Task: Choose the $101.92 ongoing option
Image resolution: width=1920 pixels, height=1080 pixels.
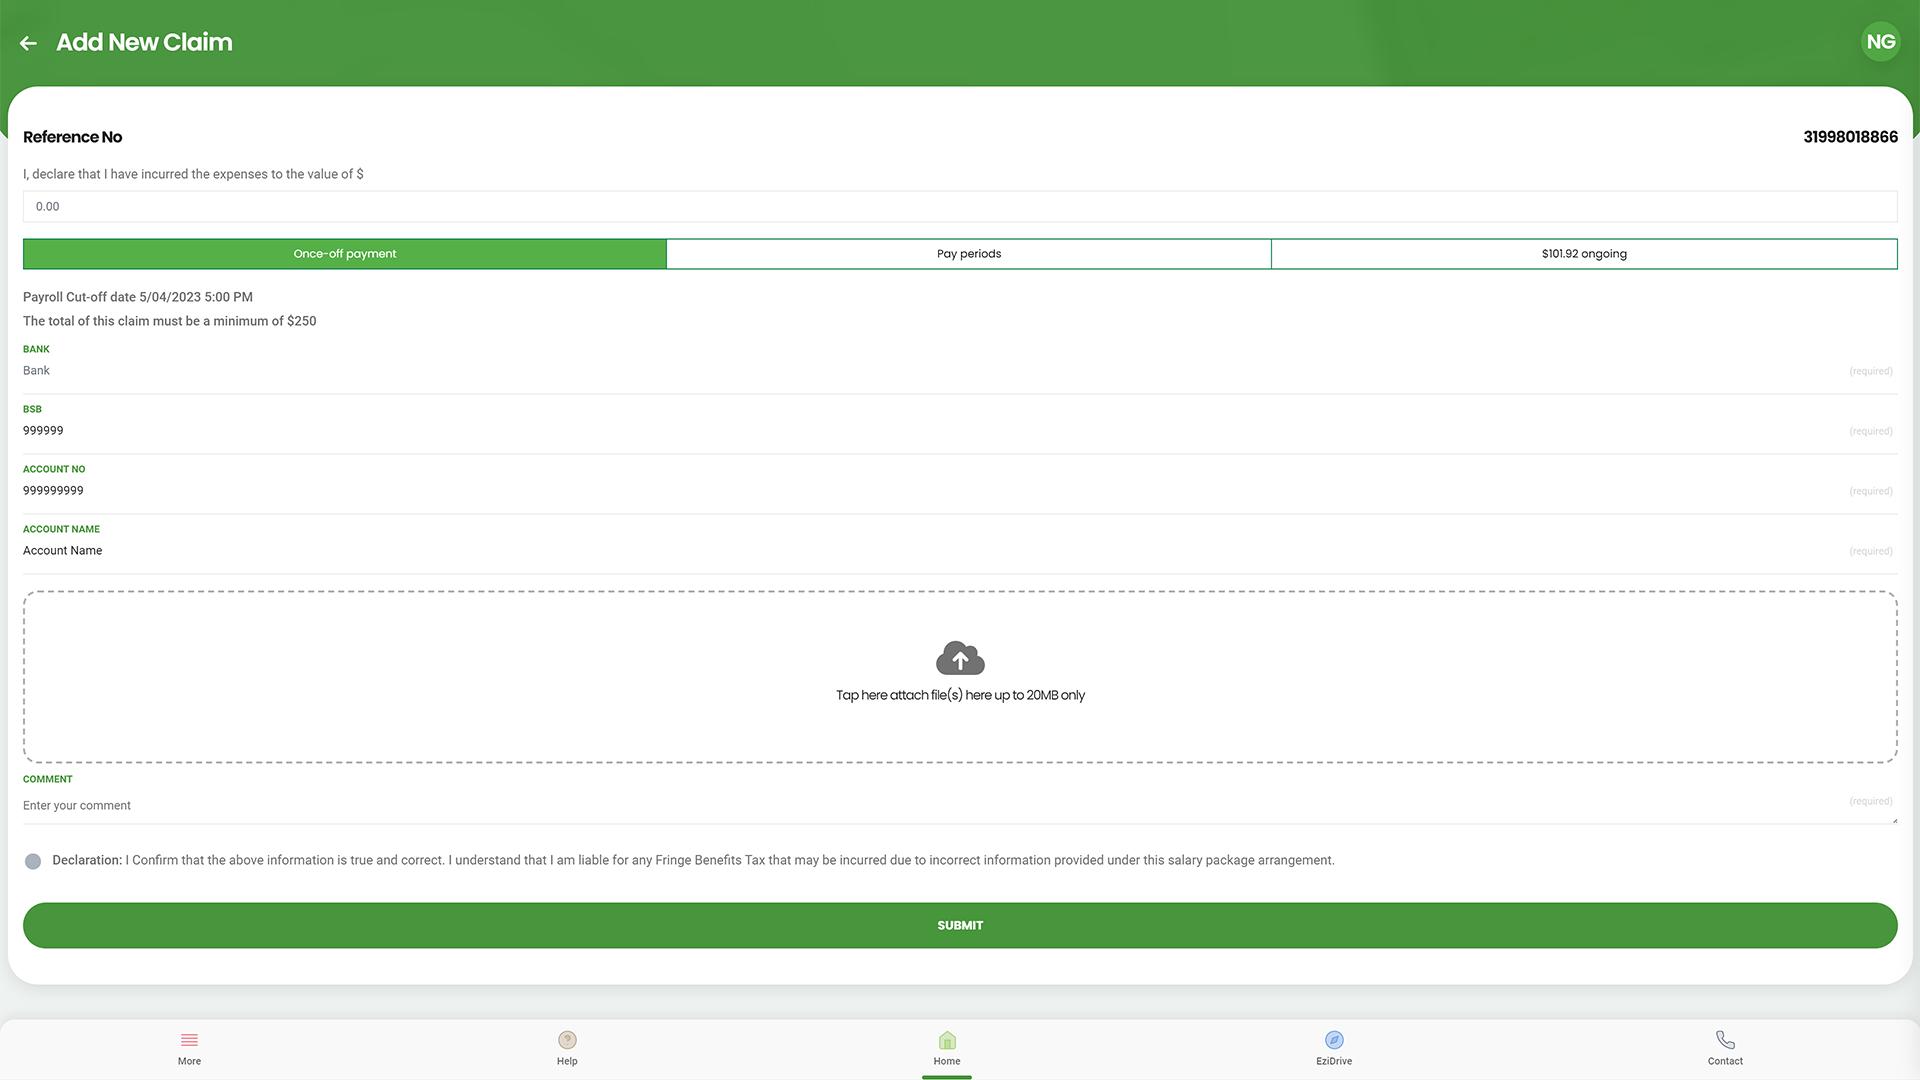Action: [1584, 254]
